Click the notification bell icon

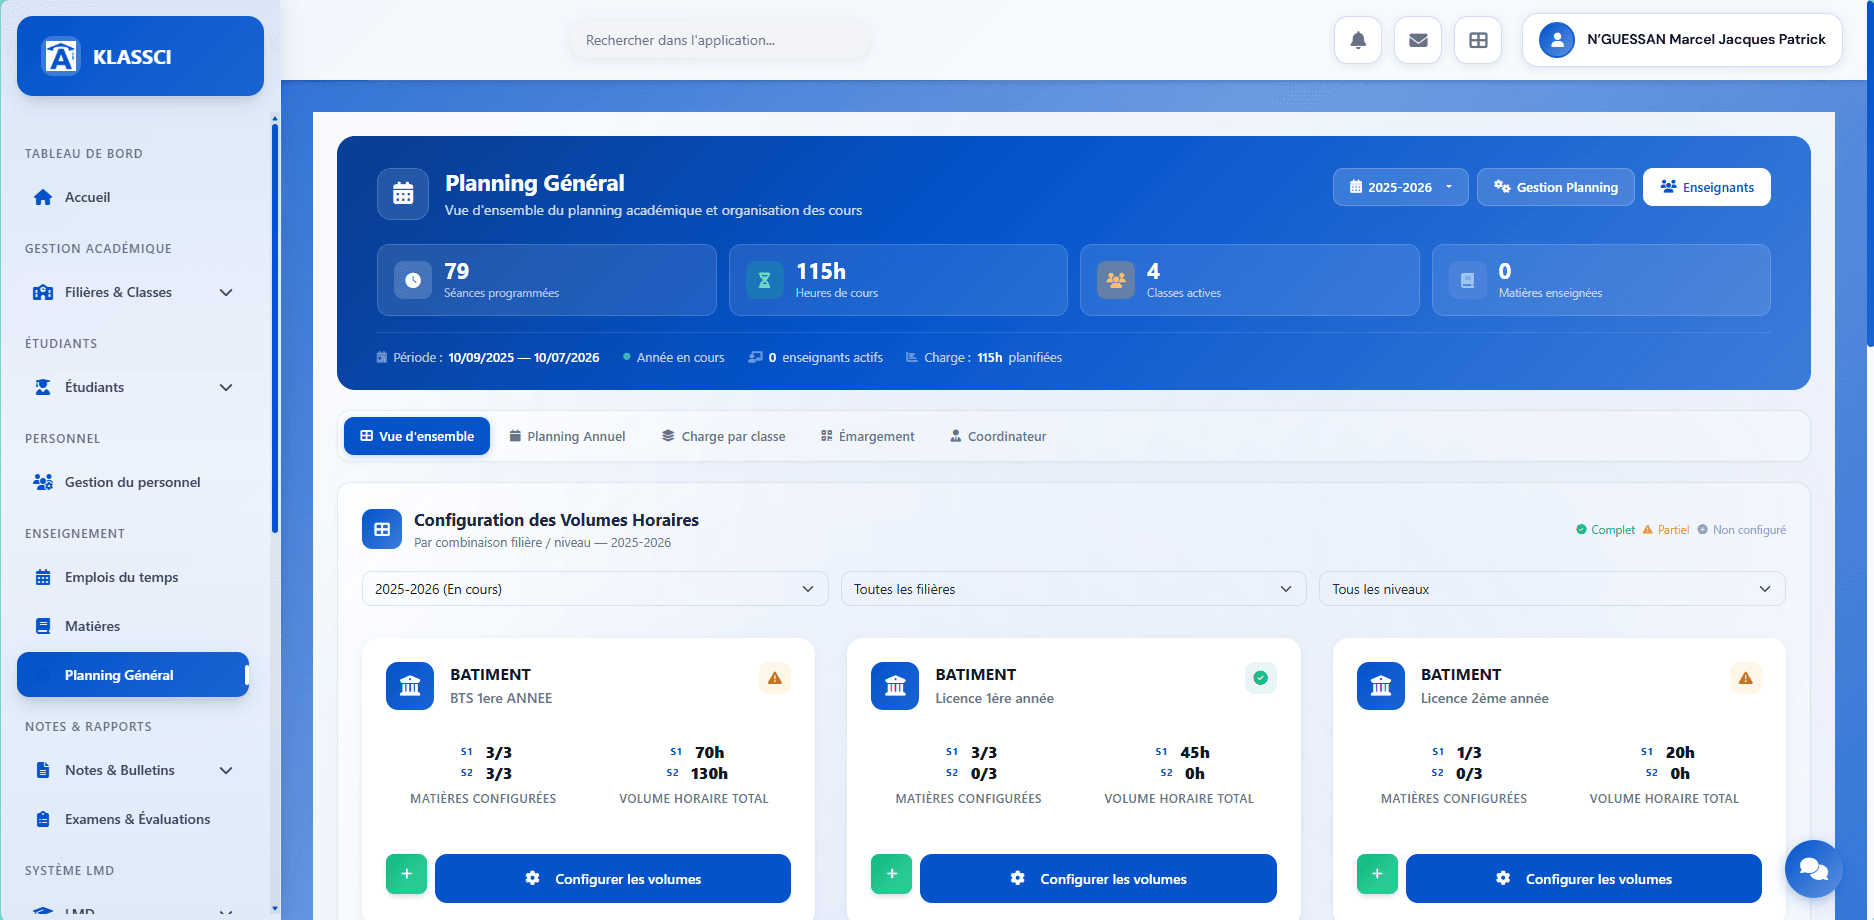[1357, 41]
